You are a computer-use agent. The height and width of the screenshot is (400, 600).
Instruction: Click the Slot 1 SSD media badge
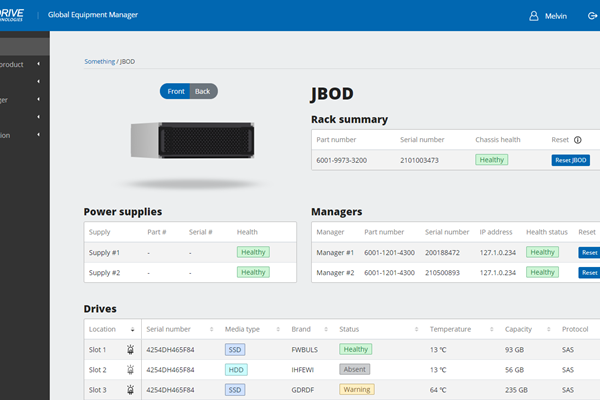pyautogui.click(x=235, y=350)
